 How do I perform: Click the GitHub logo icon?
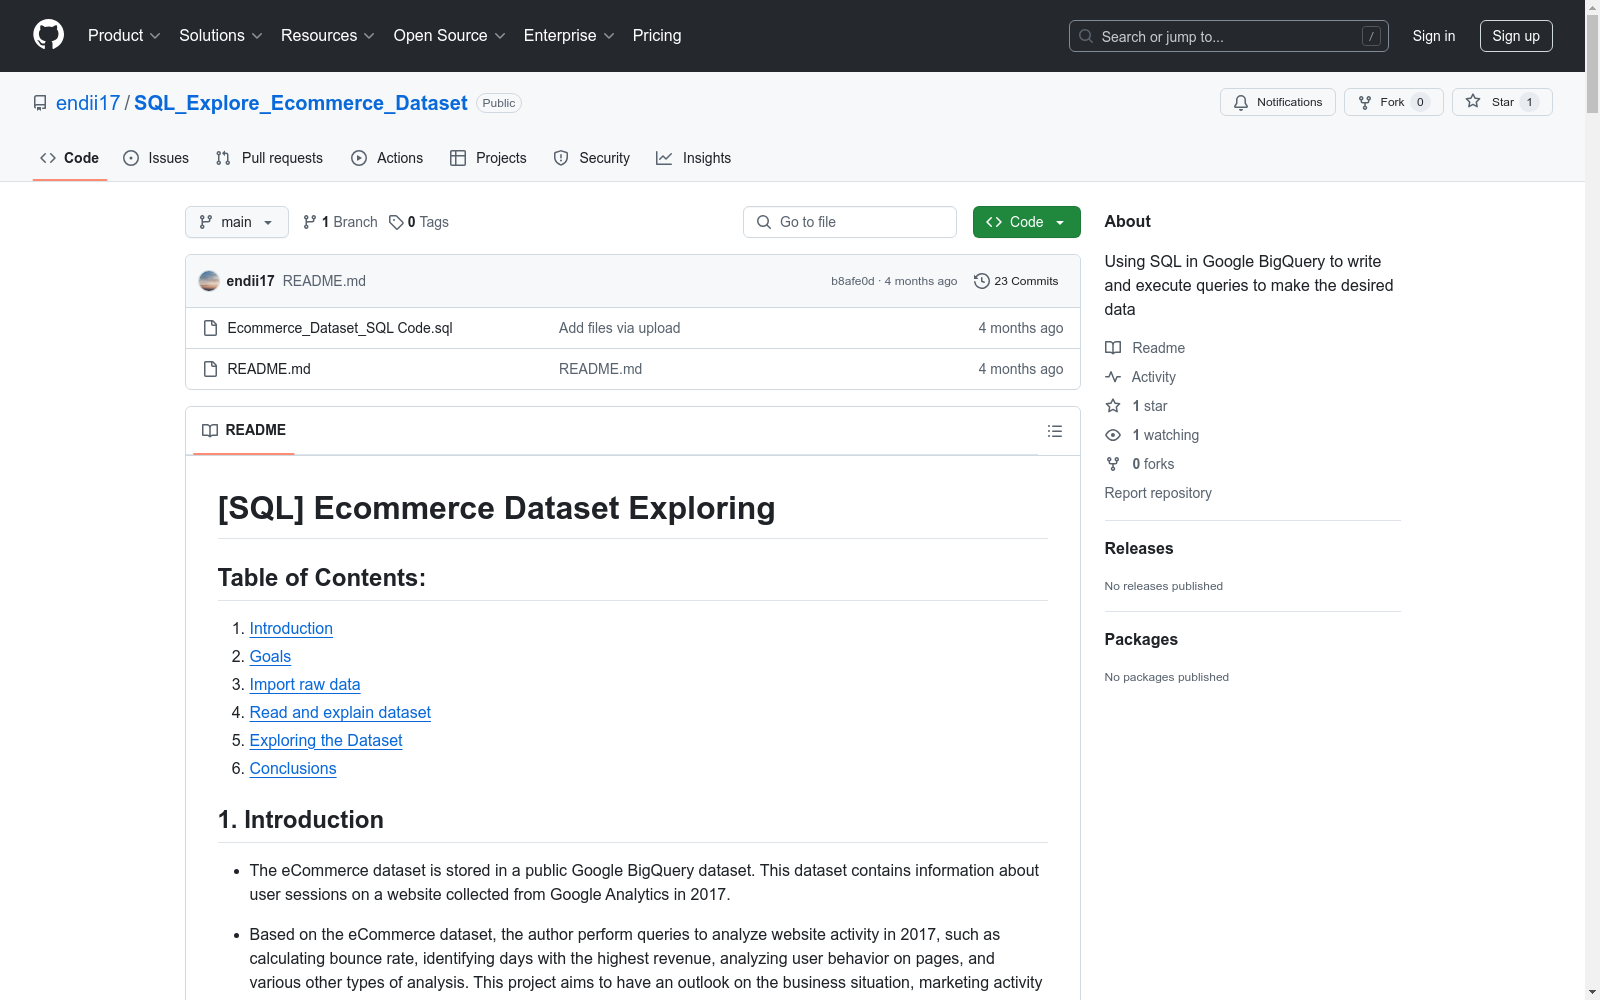(48, 35)
